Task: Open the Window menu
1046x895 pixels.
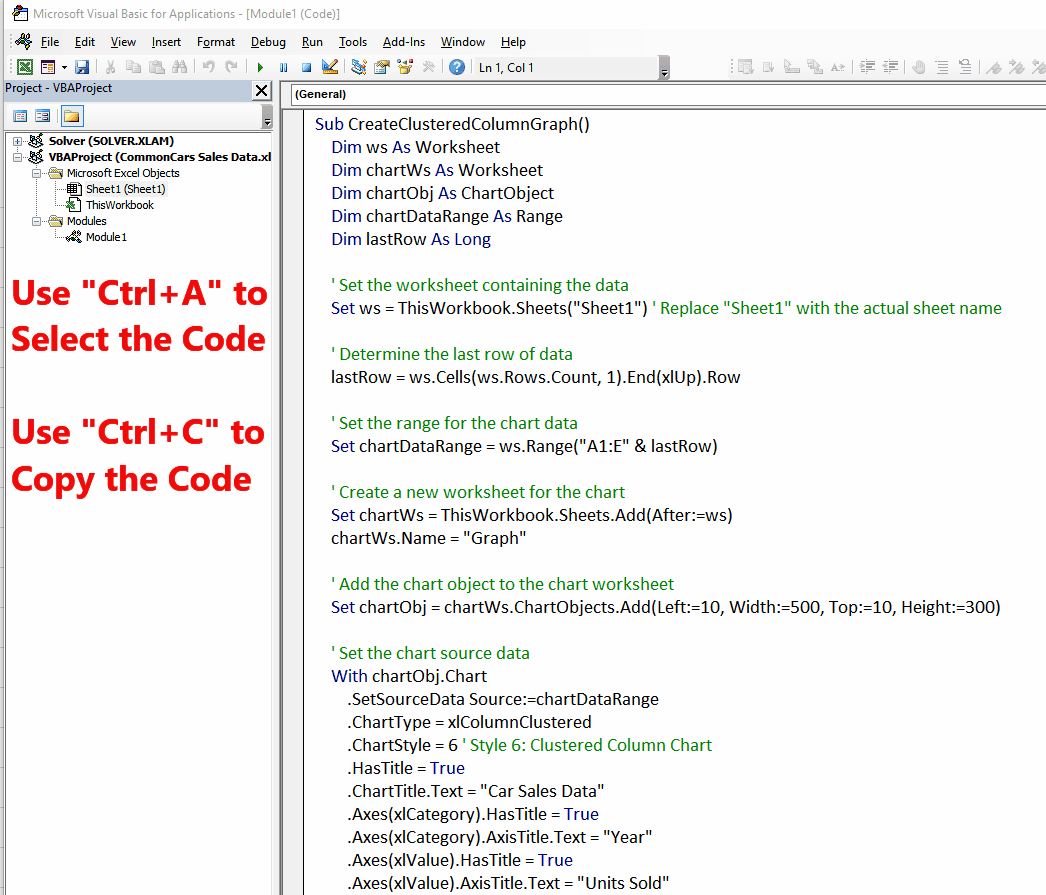Action: tap(462, 42)
